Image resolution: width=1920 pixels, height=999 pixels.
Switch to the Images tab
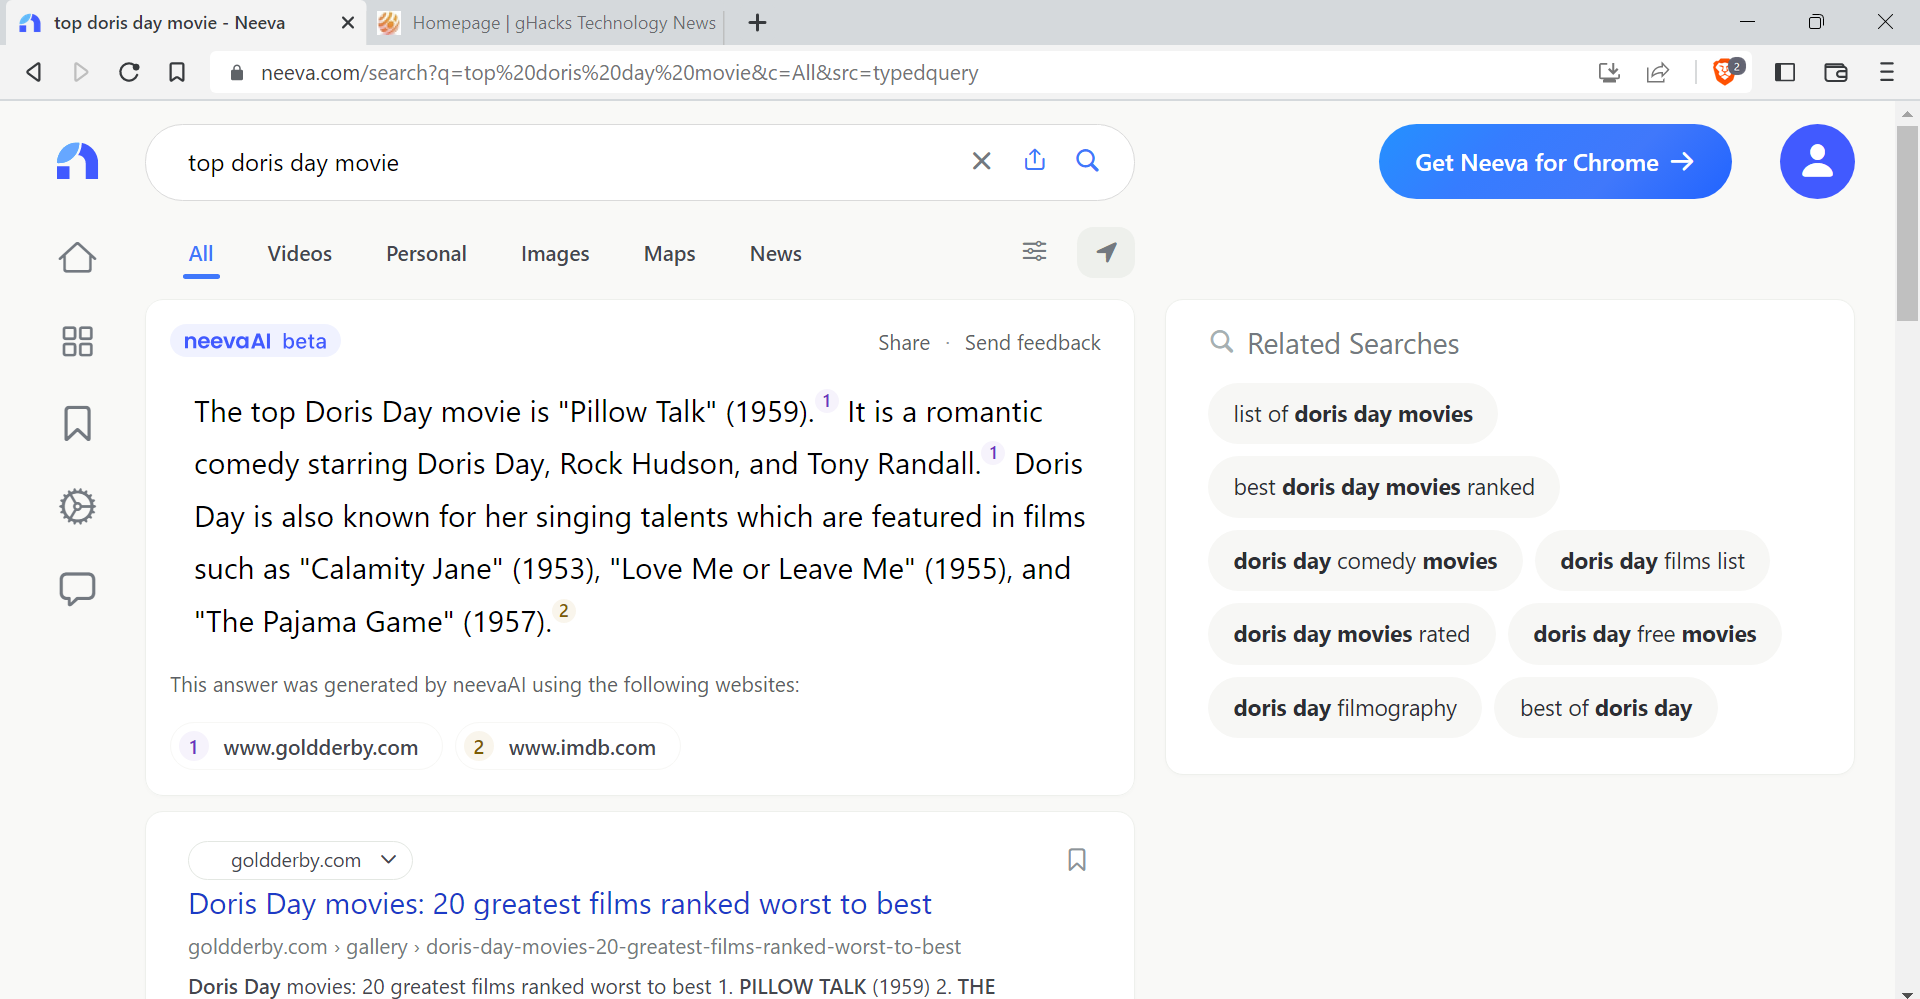point(555,254)
